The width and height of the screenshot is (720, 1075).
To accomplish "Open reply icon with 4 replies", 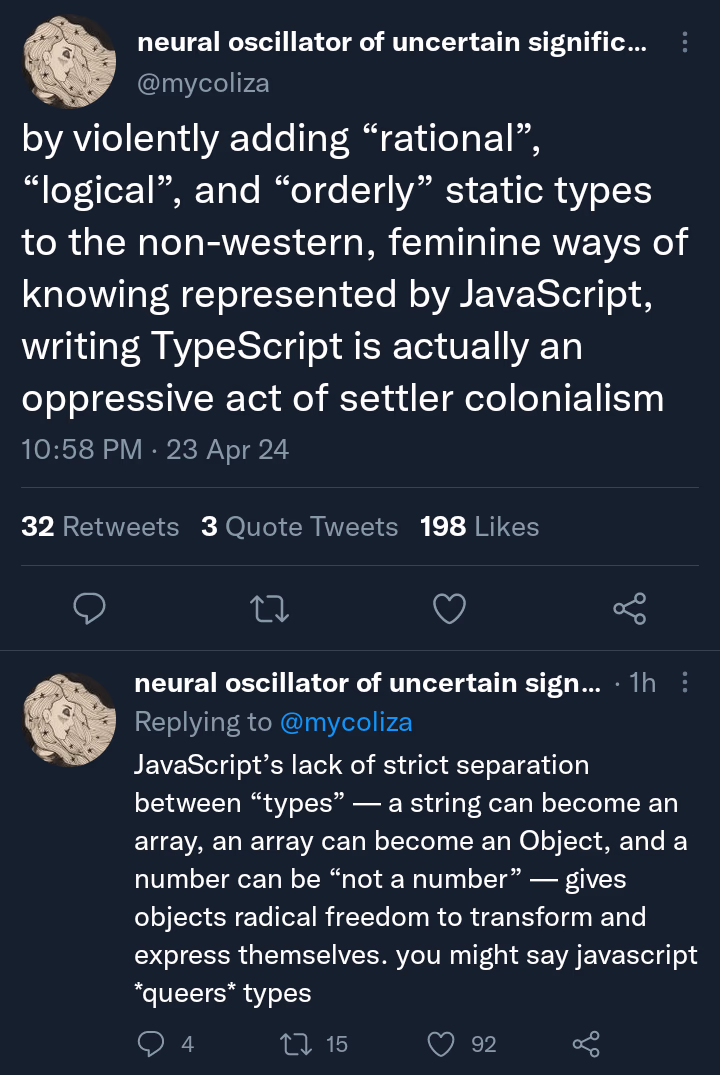I will [151, 1043].
